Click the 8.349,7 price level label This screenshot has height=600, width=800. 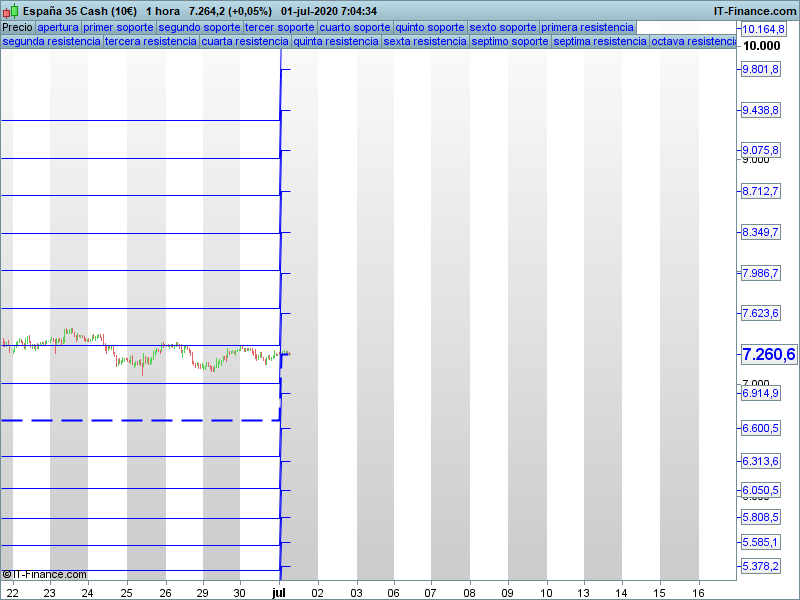click(761, 232)
